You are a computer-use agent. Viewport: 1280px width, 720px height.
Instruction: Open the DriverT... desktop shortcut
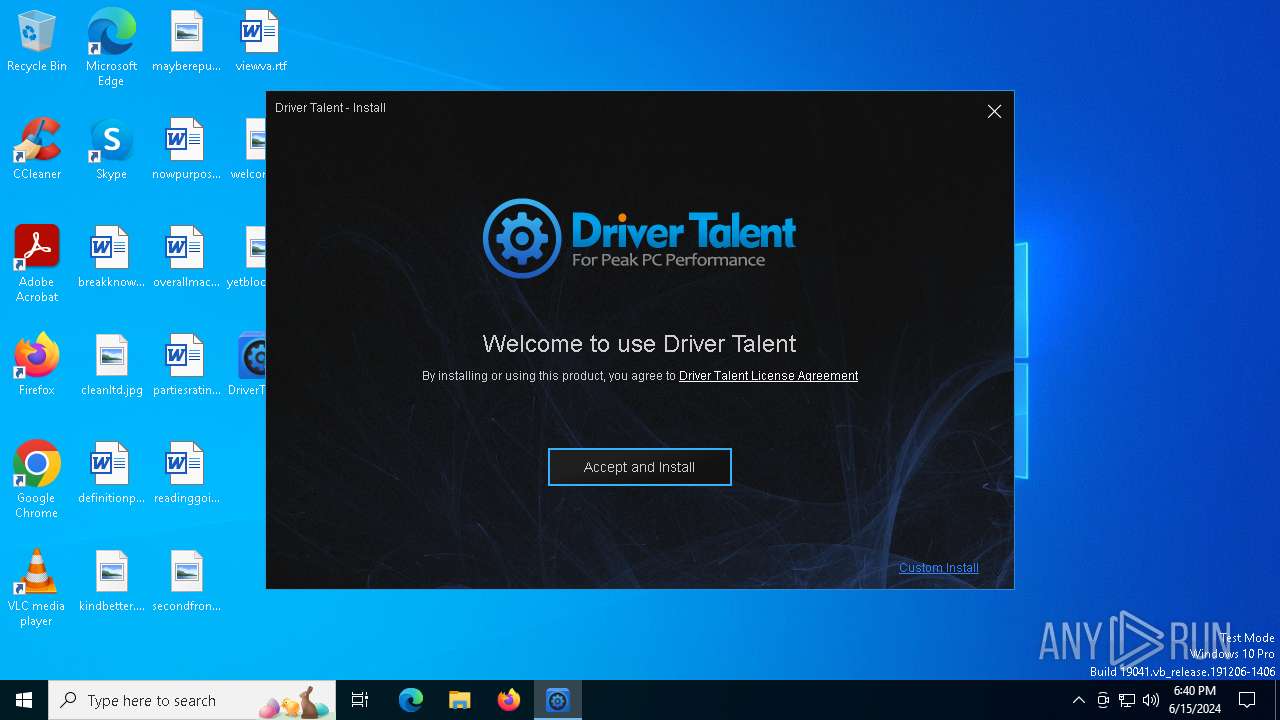(250, 366)
